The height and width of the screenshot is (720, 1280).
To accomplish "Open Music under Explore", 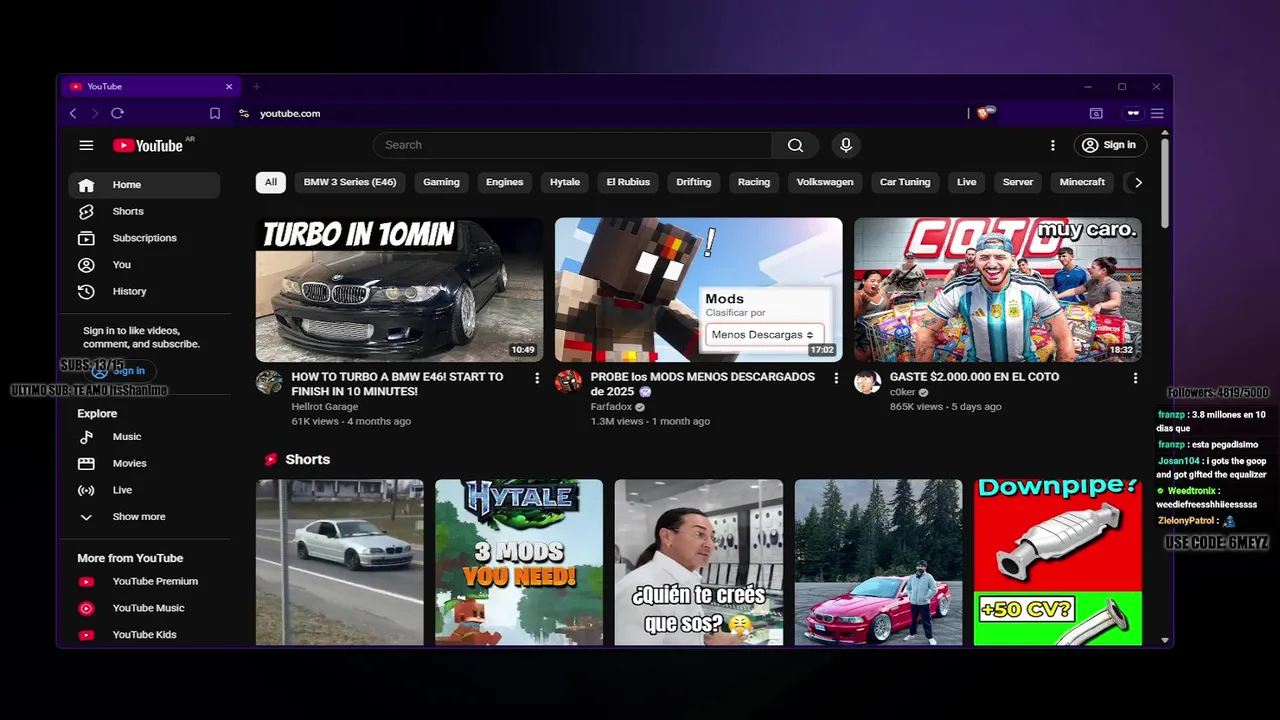I will [144, 437].
